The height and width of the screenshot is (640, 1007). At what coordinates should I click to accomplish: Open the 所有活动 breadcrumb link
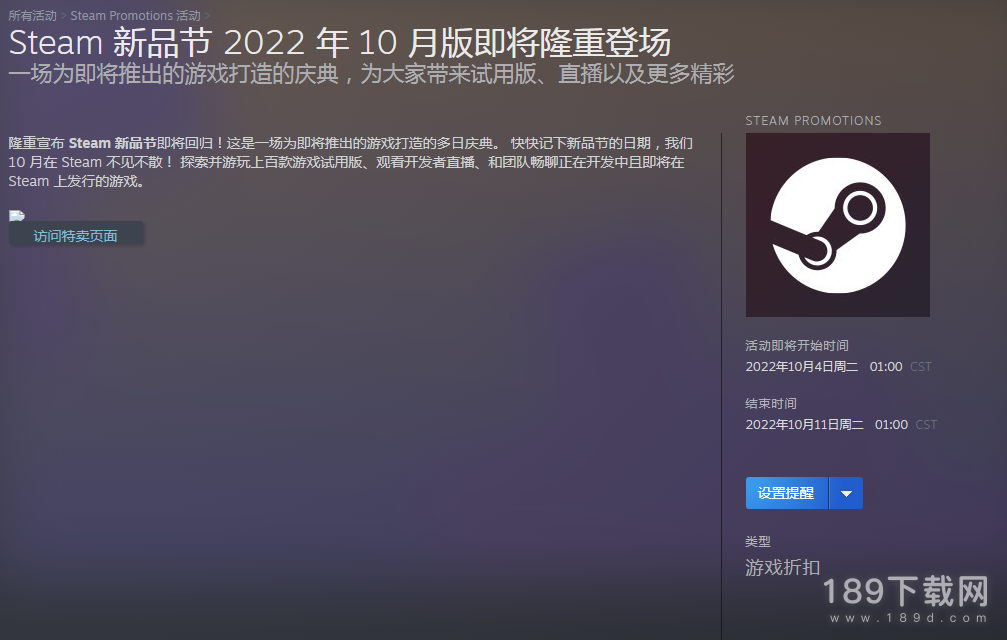[x=32, y=15]
